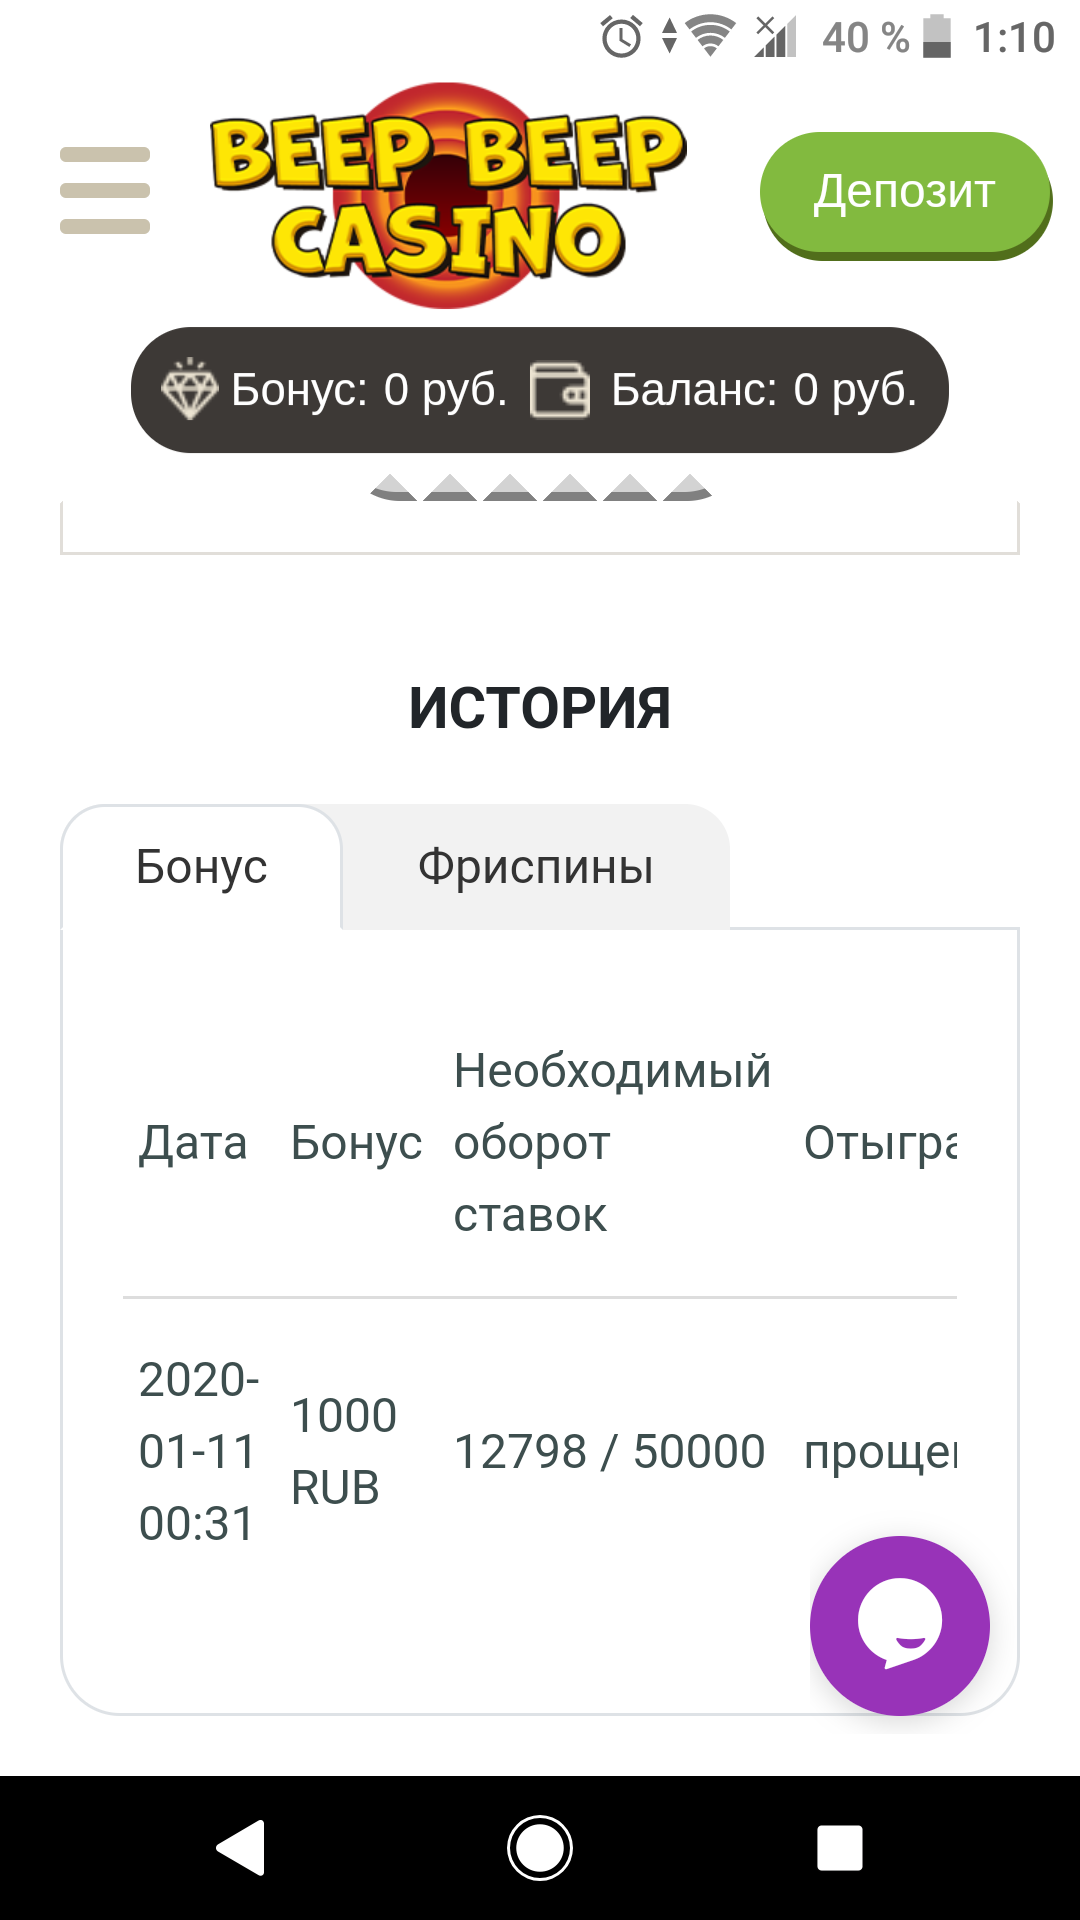The width and height of the screenshot is (1080, 1920).
Task: Tap the wallet balance icon
Action: [559, 390]
